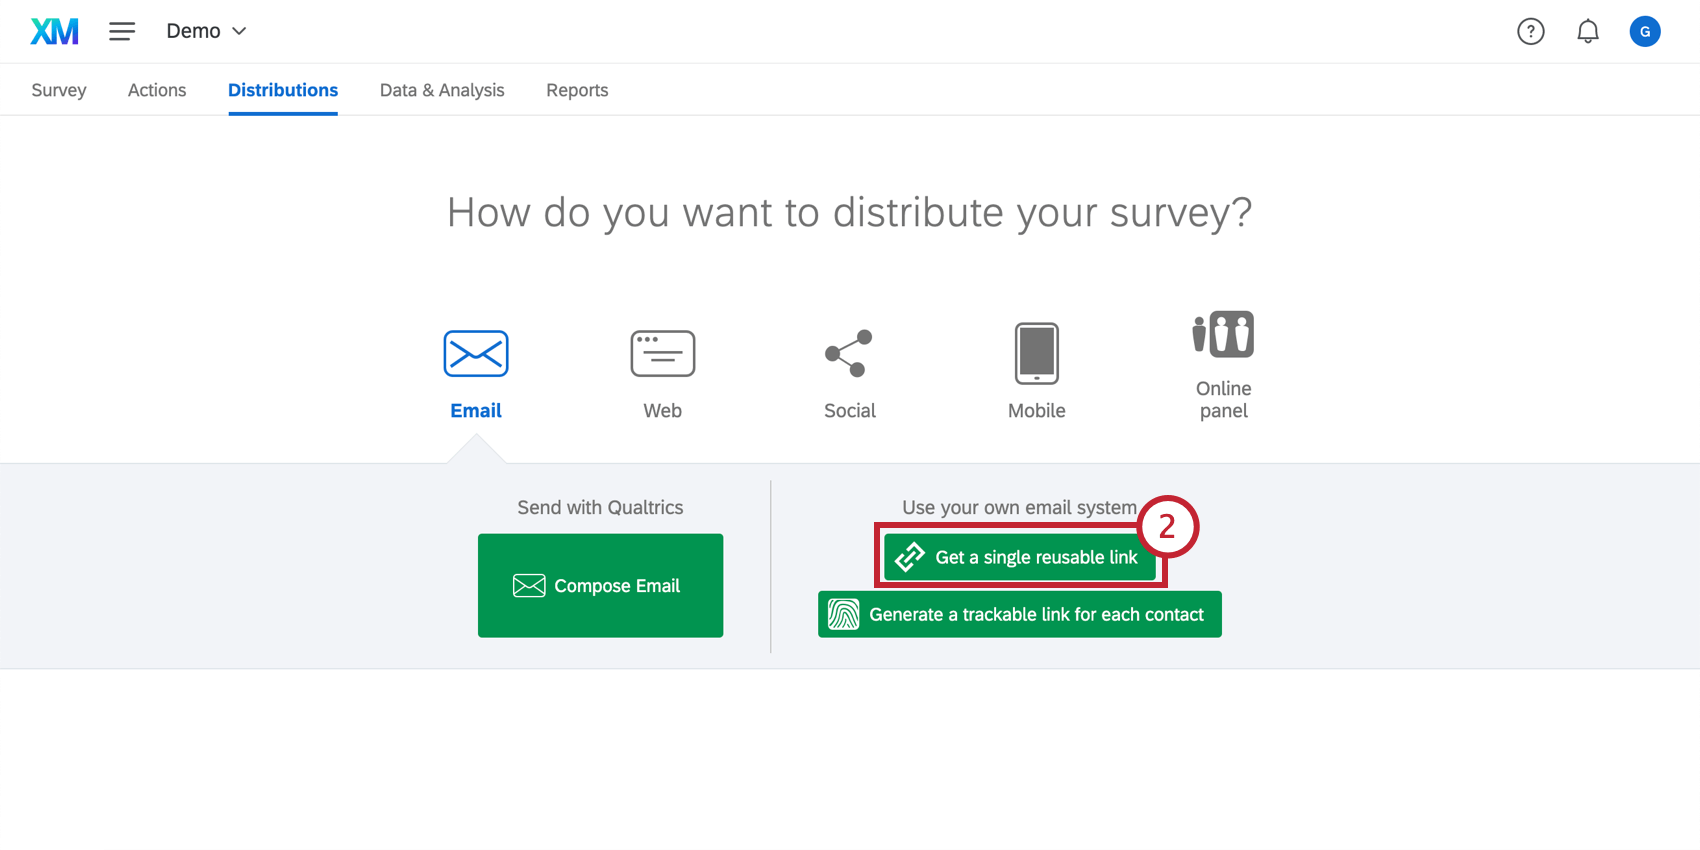Open the help question mark icon
Image resolution: width=1700 pixels, height=850 pixels.
[1530, 32]
